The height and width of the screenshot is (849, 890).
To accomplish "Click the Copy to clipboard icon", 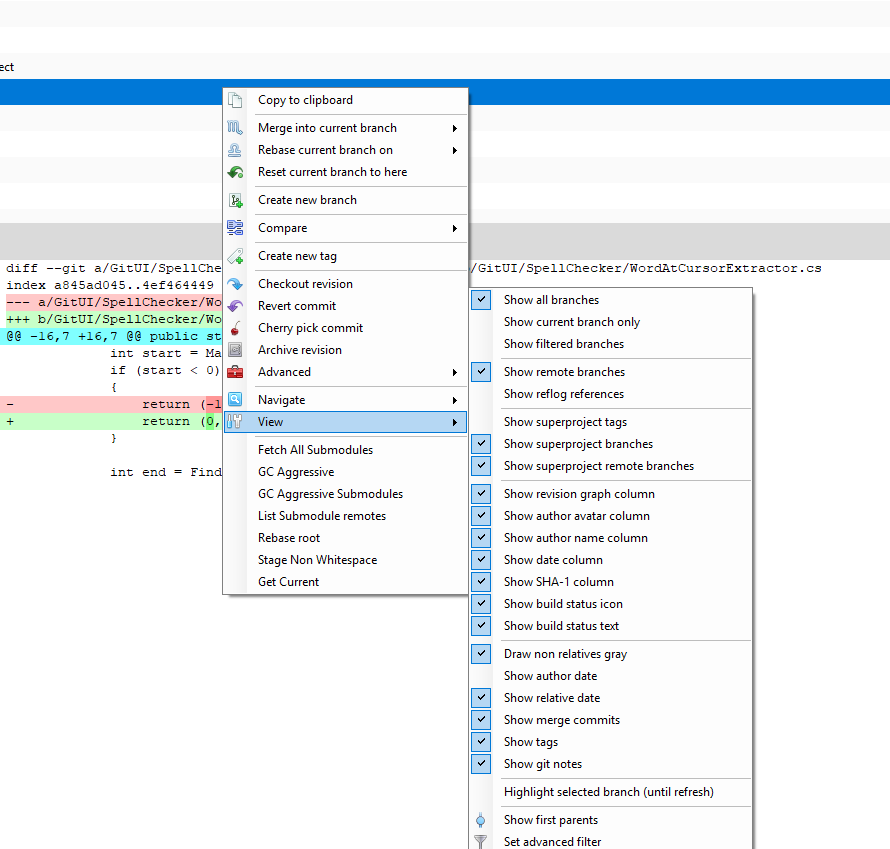I will pos(235,100).
